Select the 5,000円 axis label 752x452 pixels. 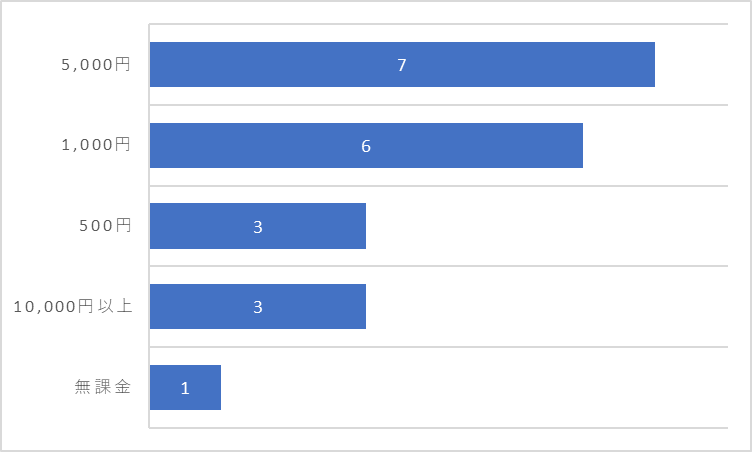tap(96, 64)
